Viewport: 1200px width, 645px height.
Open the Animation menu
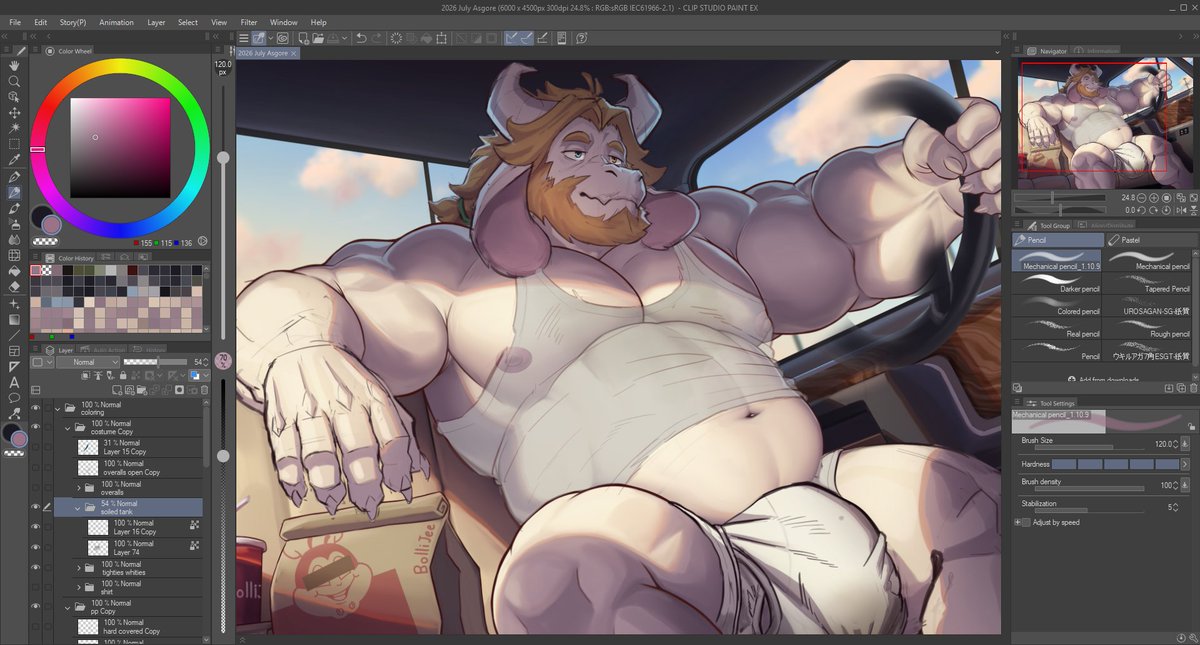pyautogui.click(x=116, y=22)
